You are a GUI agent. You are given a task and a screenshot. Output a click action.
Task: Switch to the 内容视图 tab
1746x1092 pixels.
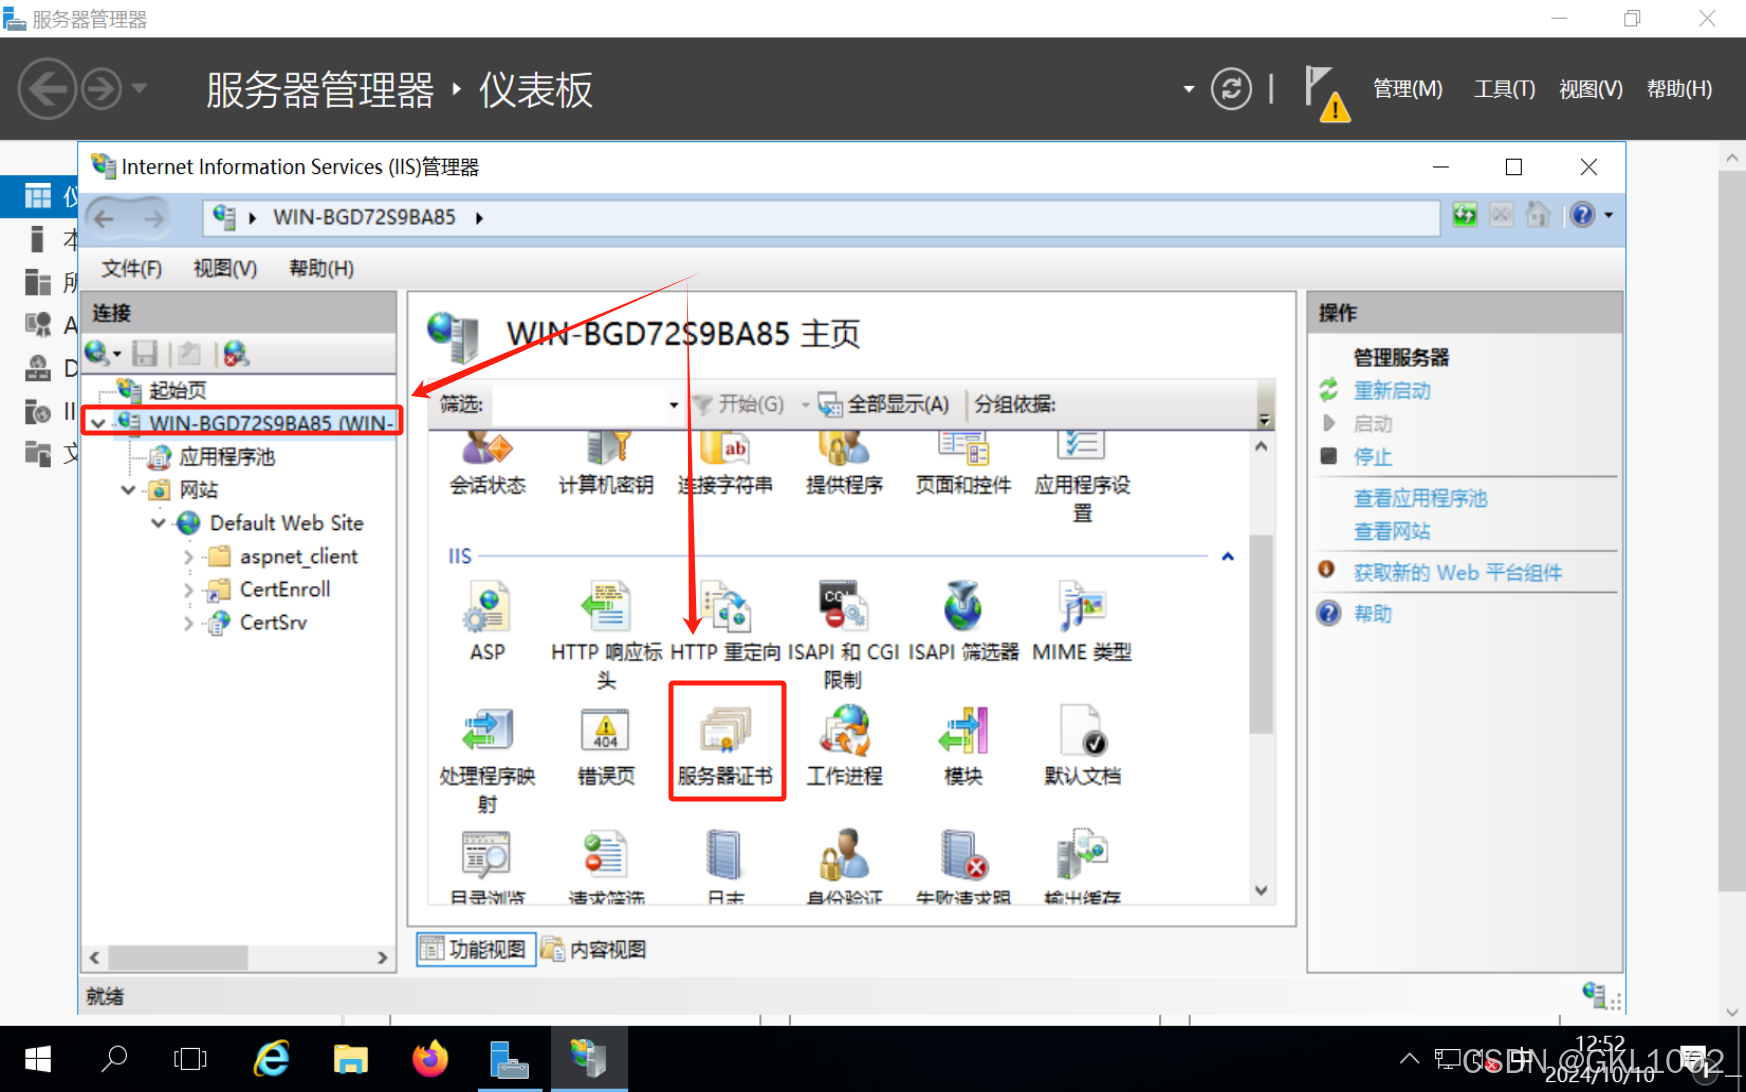pos(594,949)
